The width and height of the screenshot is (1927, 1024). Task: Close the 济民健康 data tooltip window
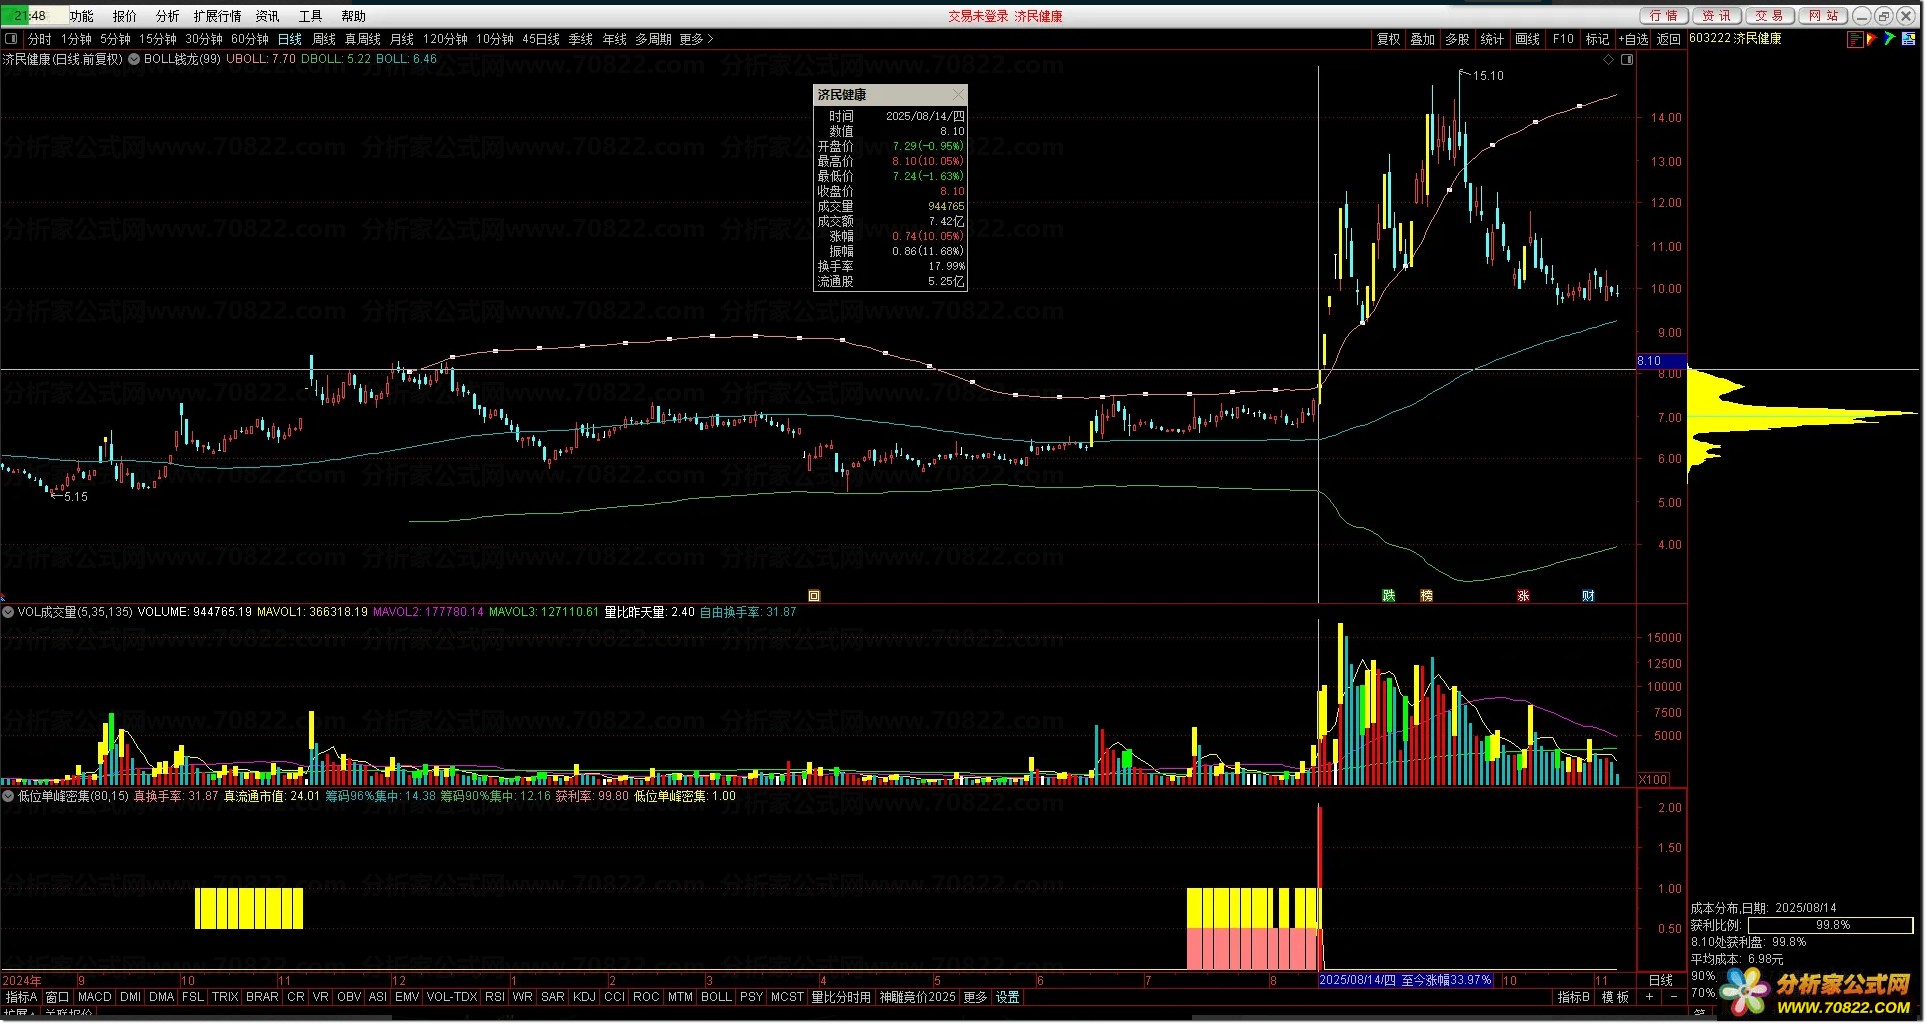coord(958,94)
